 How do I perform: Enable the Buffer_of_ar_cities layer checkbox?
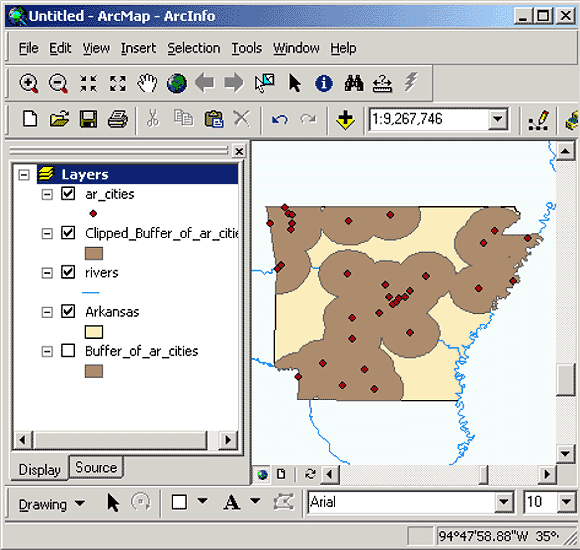(68, 351)
